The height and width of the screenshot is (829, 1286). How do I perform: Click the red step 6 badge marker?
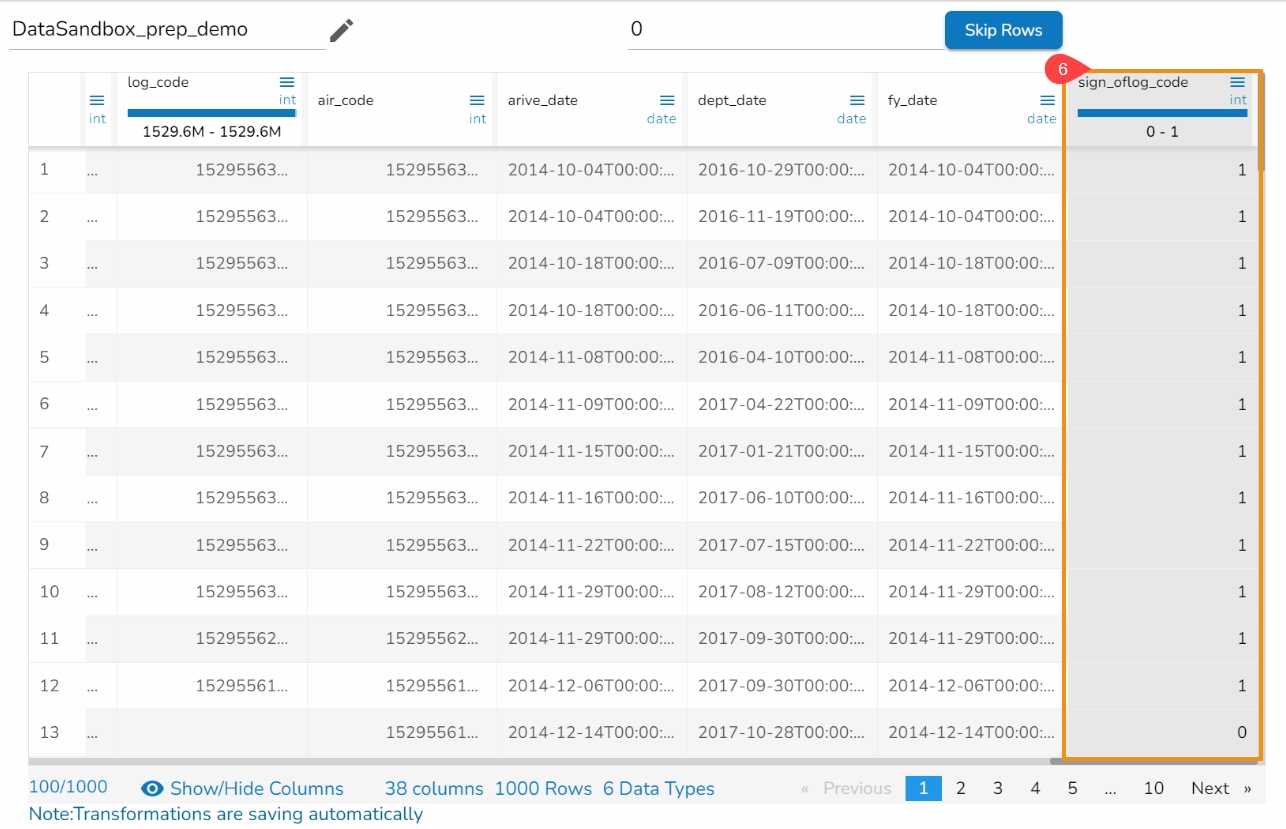pos(1062,70)
